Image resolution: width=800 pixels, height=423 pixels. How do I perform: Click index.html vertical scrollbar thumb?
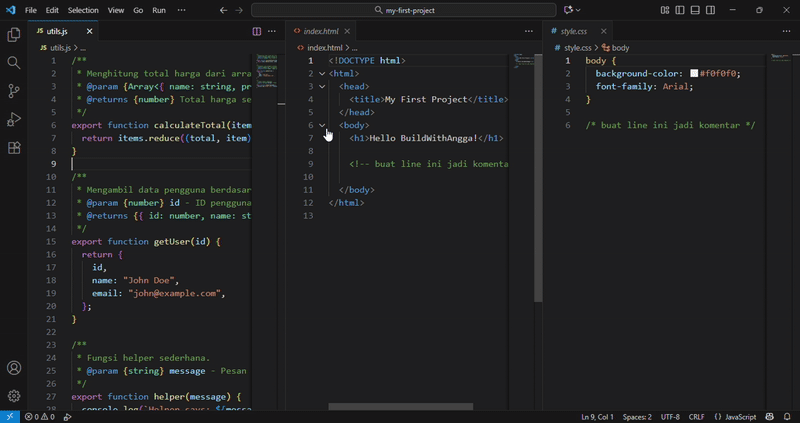point(538,177)
